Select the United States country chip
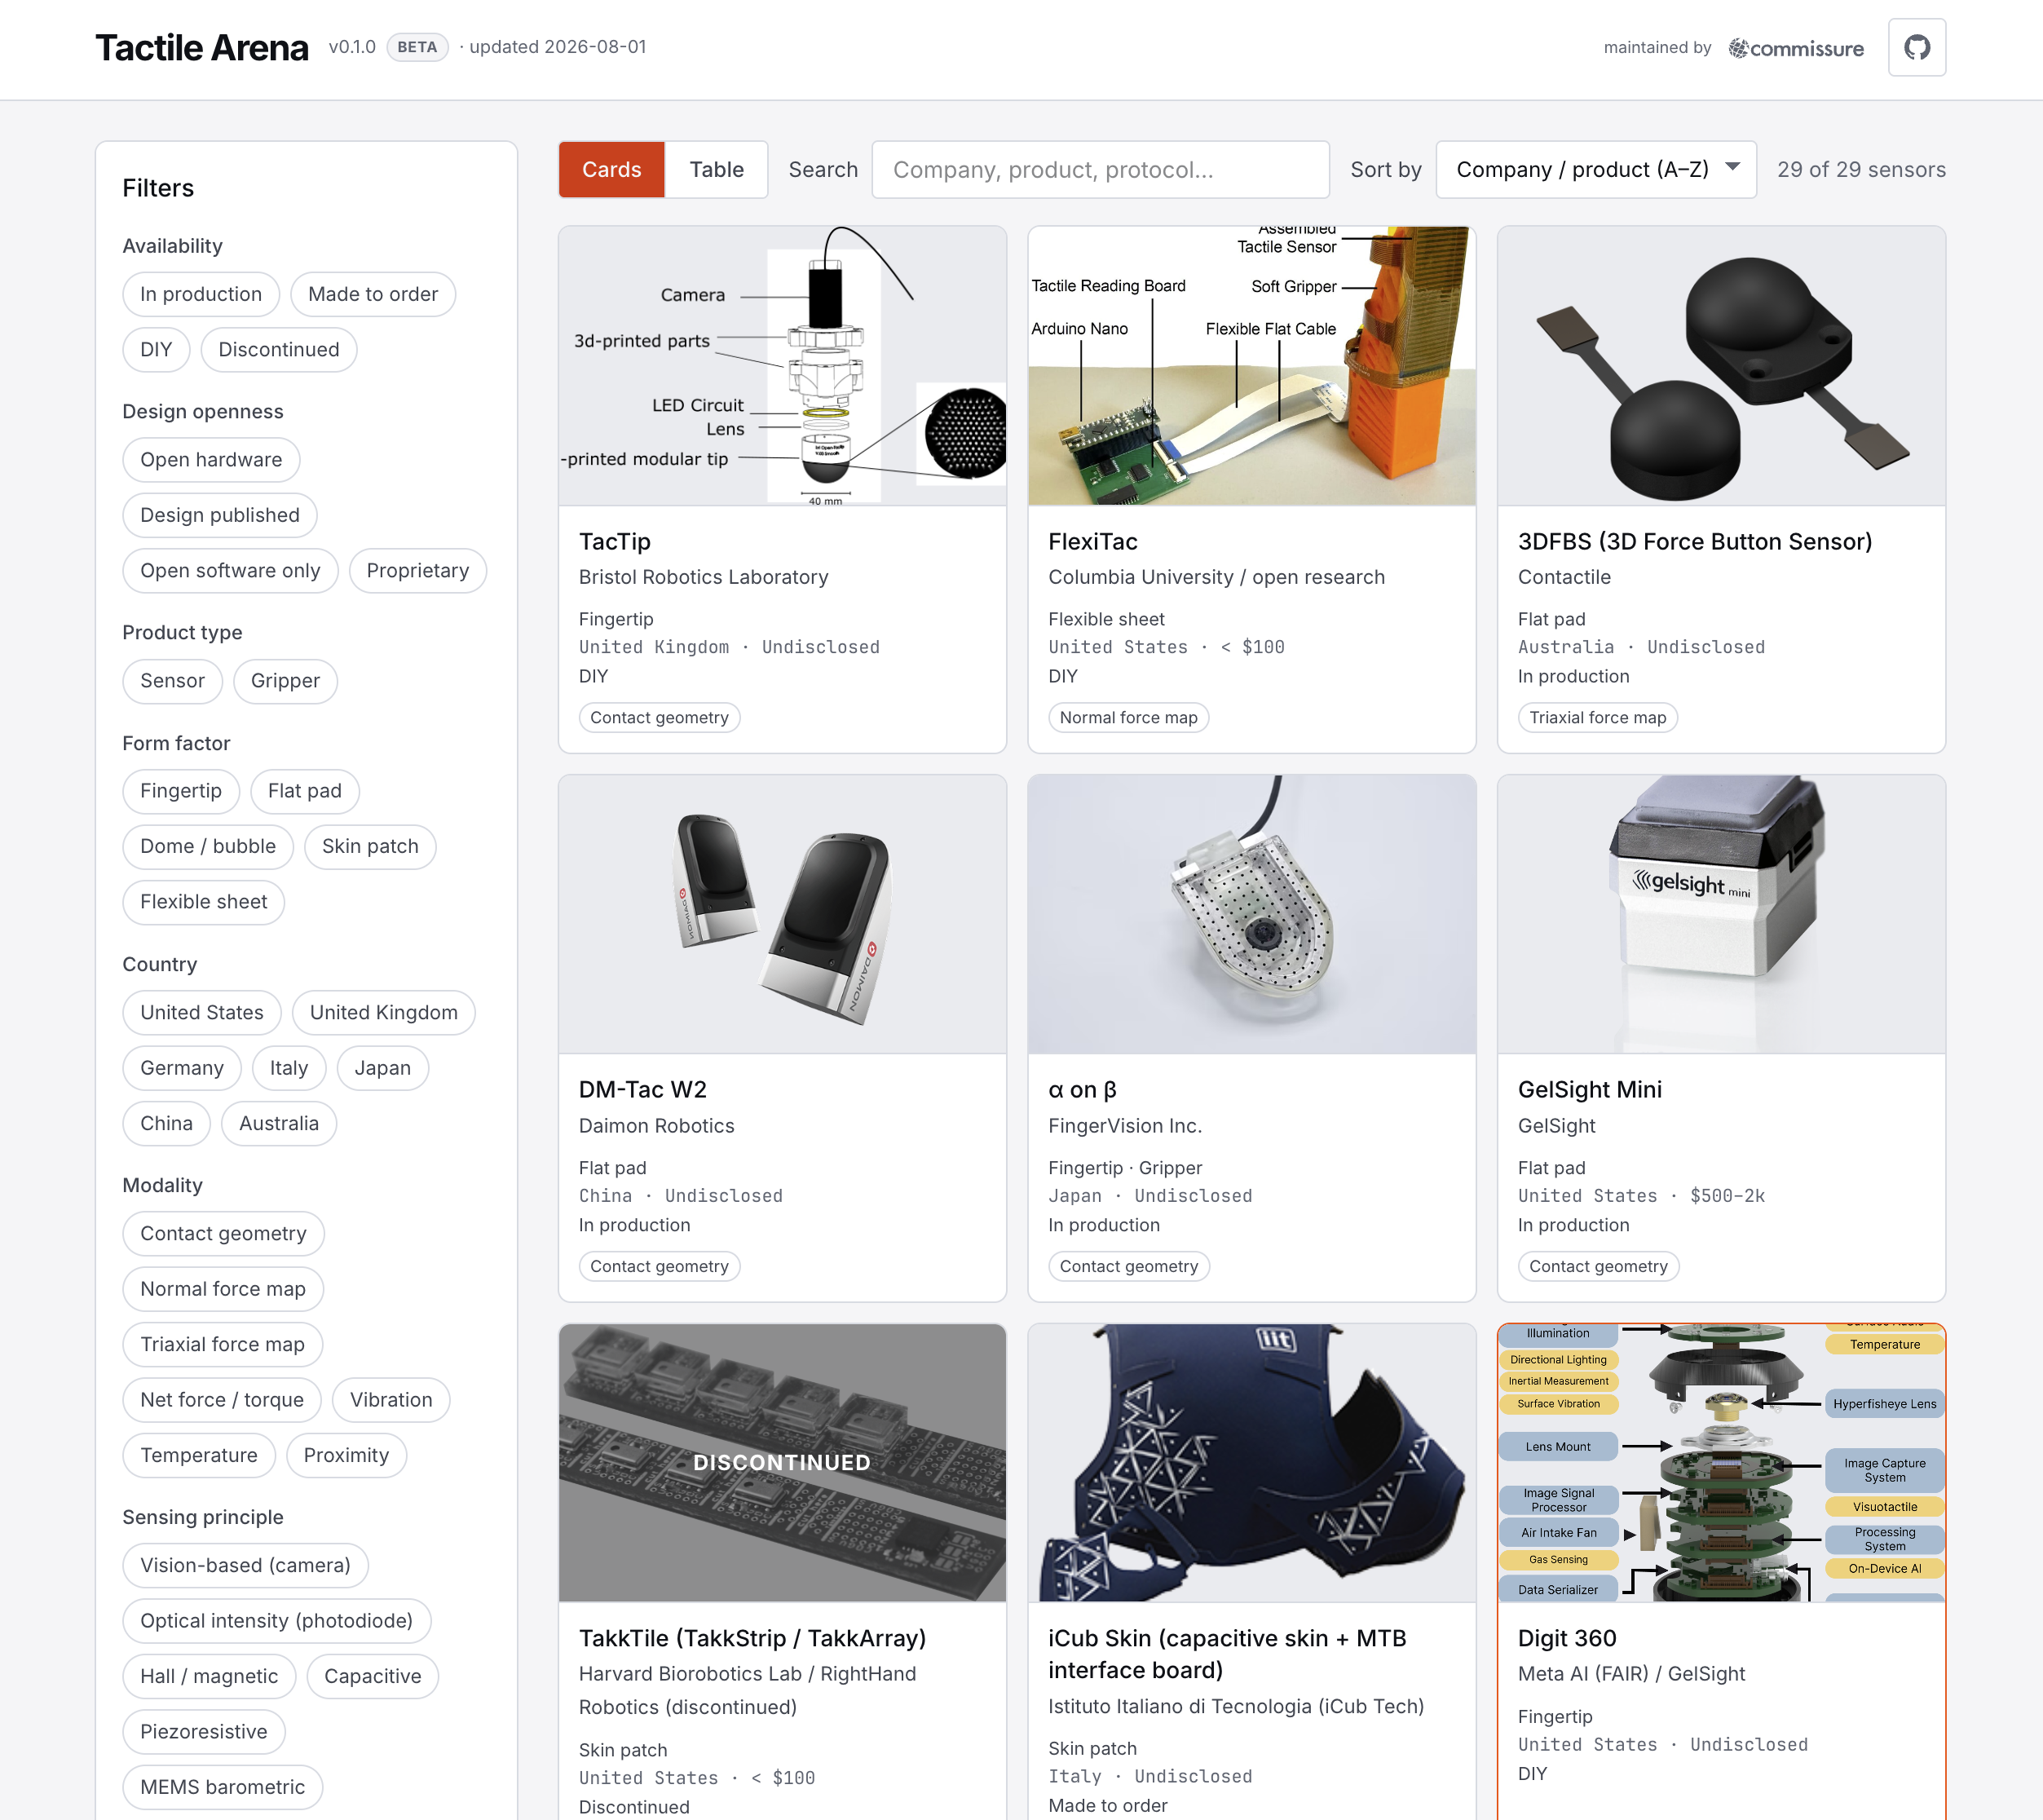The width and height of the screenshot is (2043, 1820). coord(202,1013)
